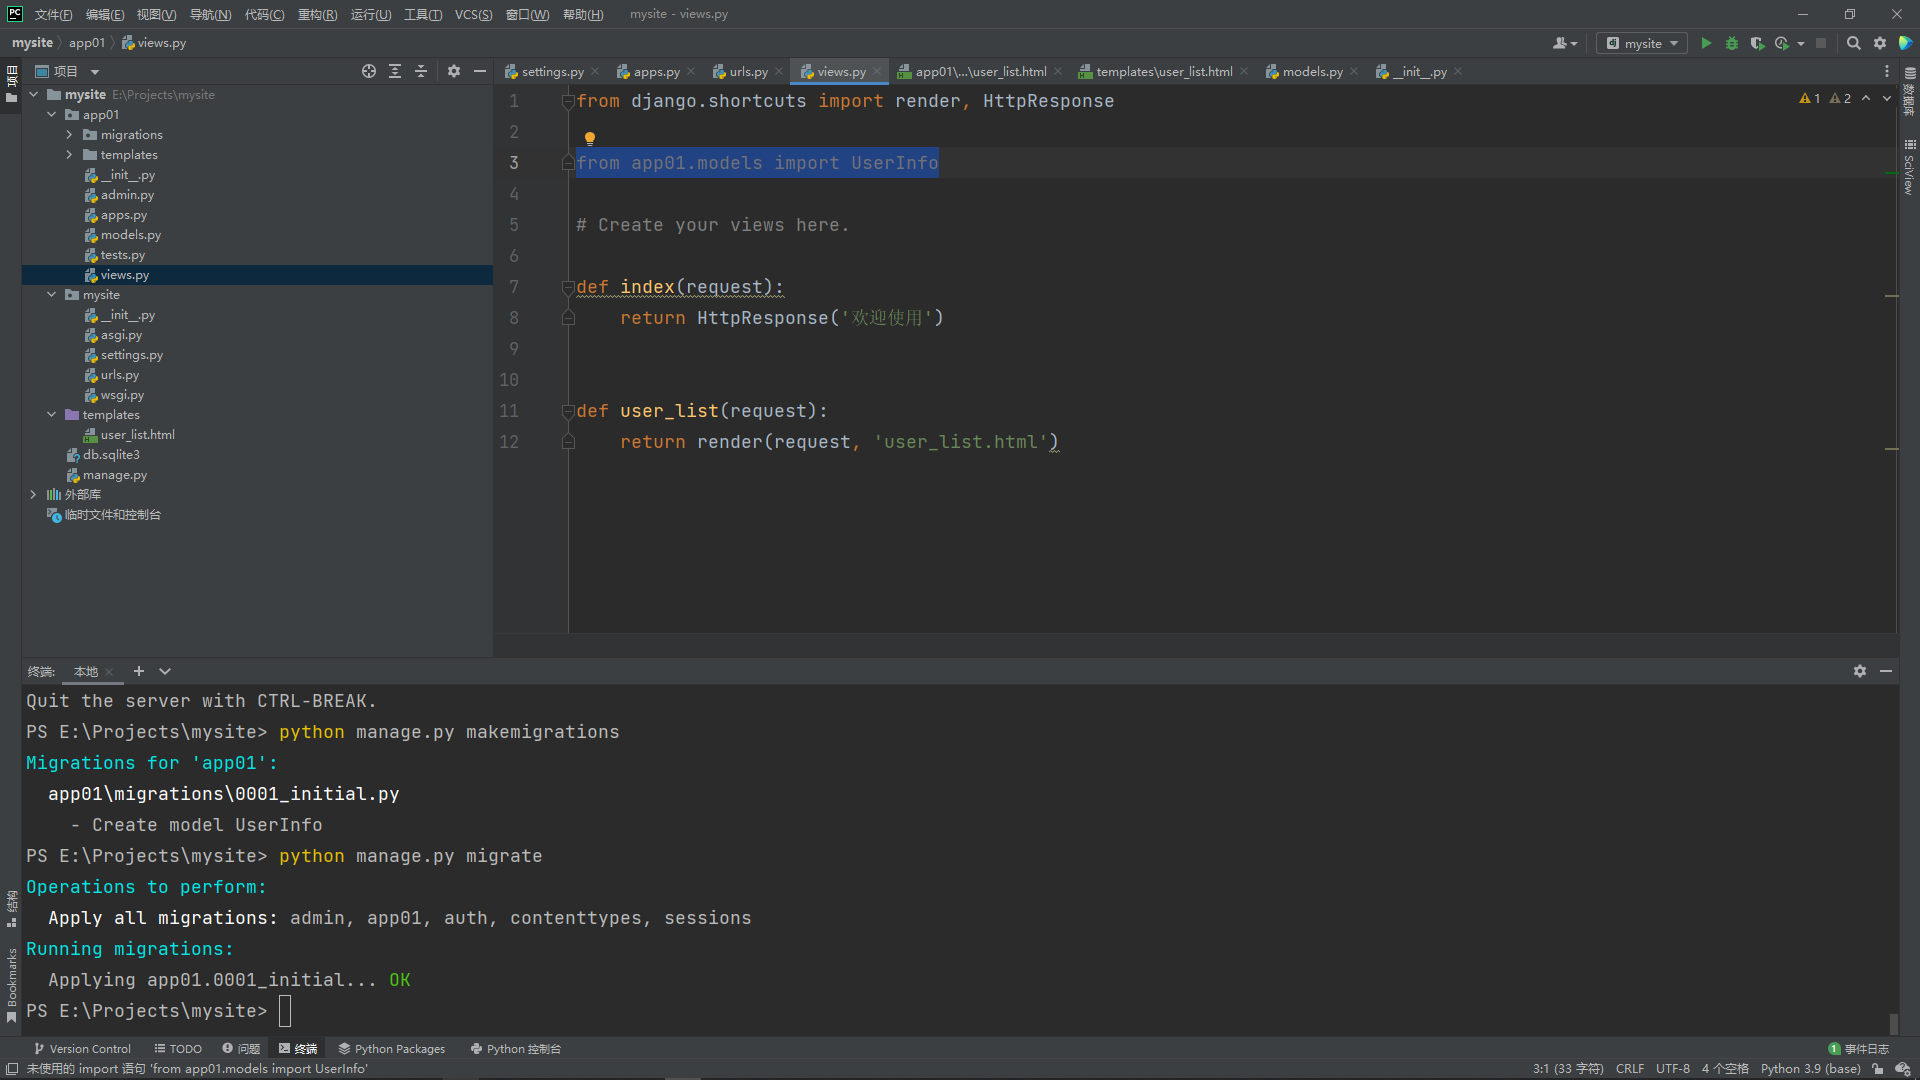Switch to the models.py editor tab
Viewport: 1920px width, 1080px height.
point(1312,71)
